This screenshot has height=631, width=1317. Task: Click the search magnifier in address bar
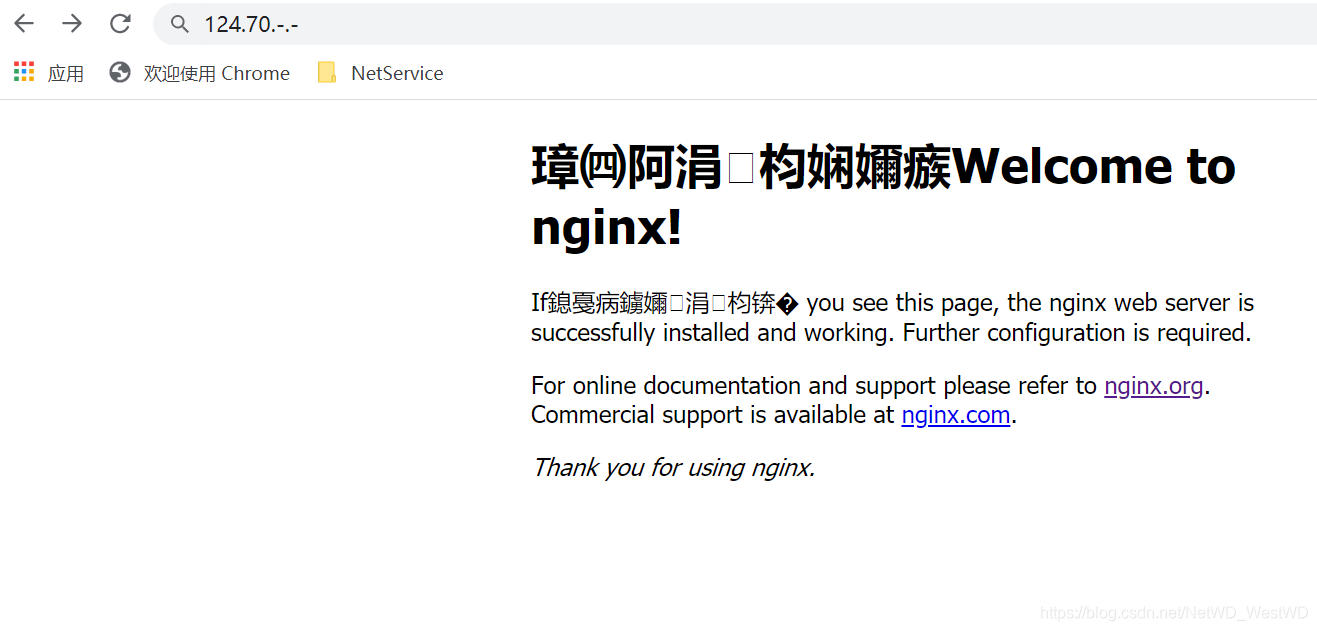180,24
